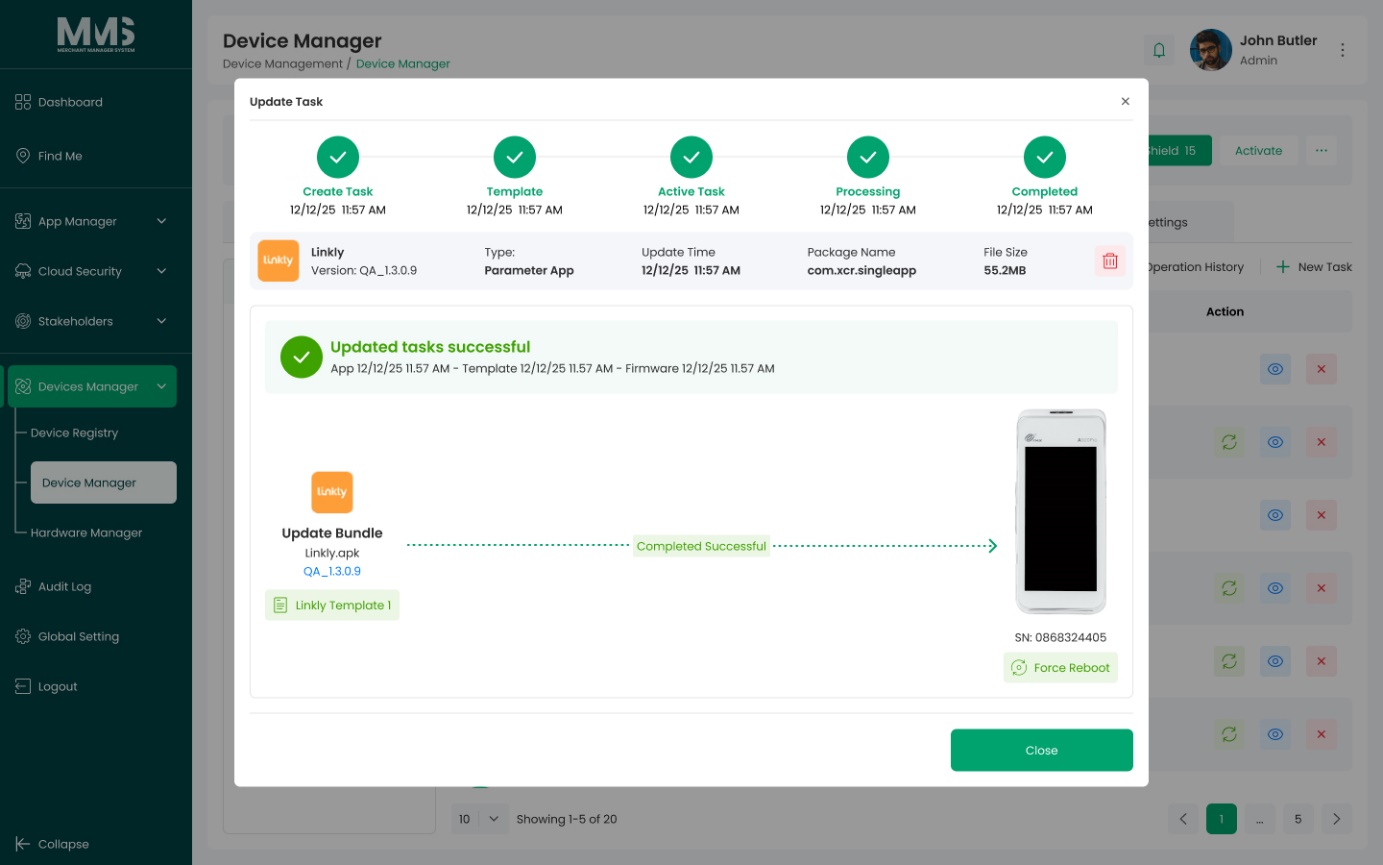Expand the Cloud Security menu chevron
The height and width of the screenshot is (865, 1383).
coord(161,271)
